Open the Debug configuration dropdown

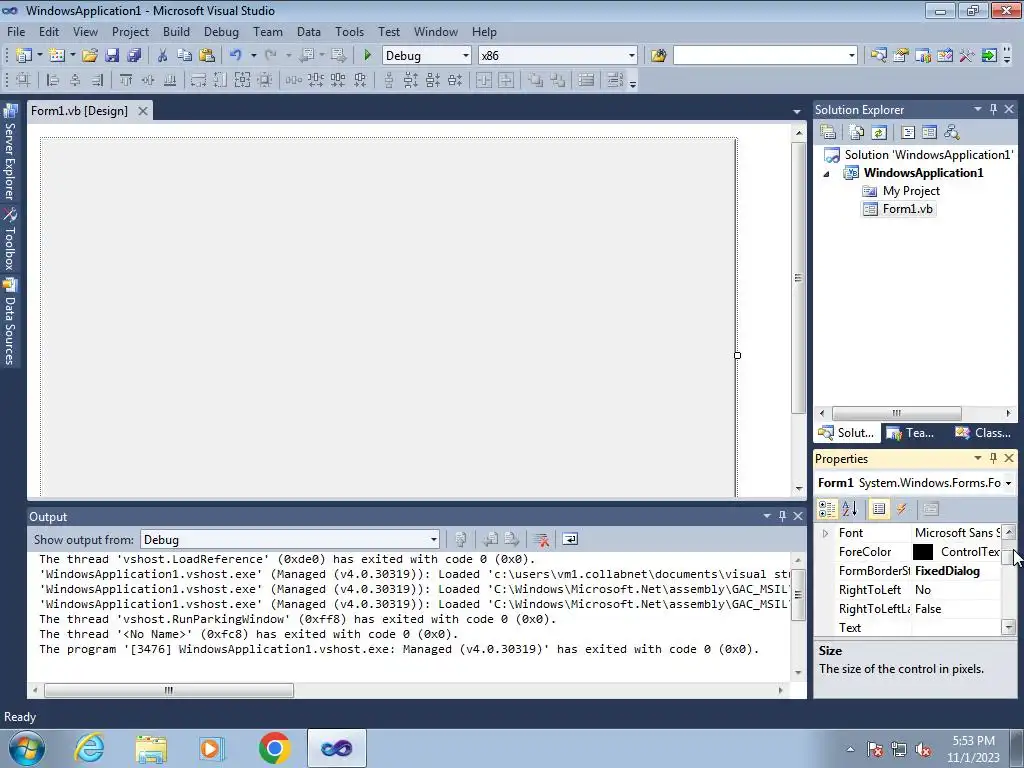[x=466, y=56]
